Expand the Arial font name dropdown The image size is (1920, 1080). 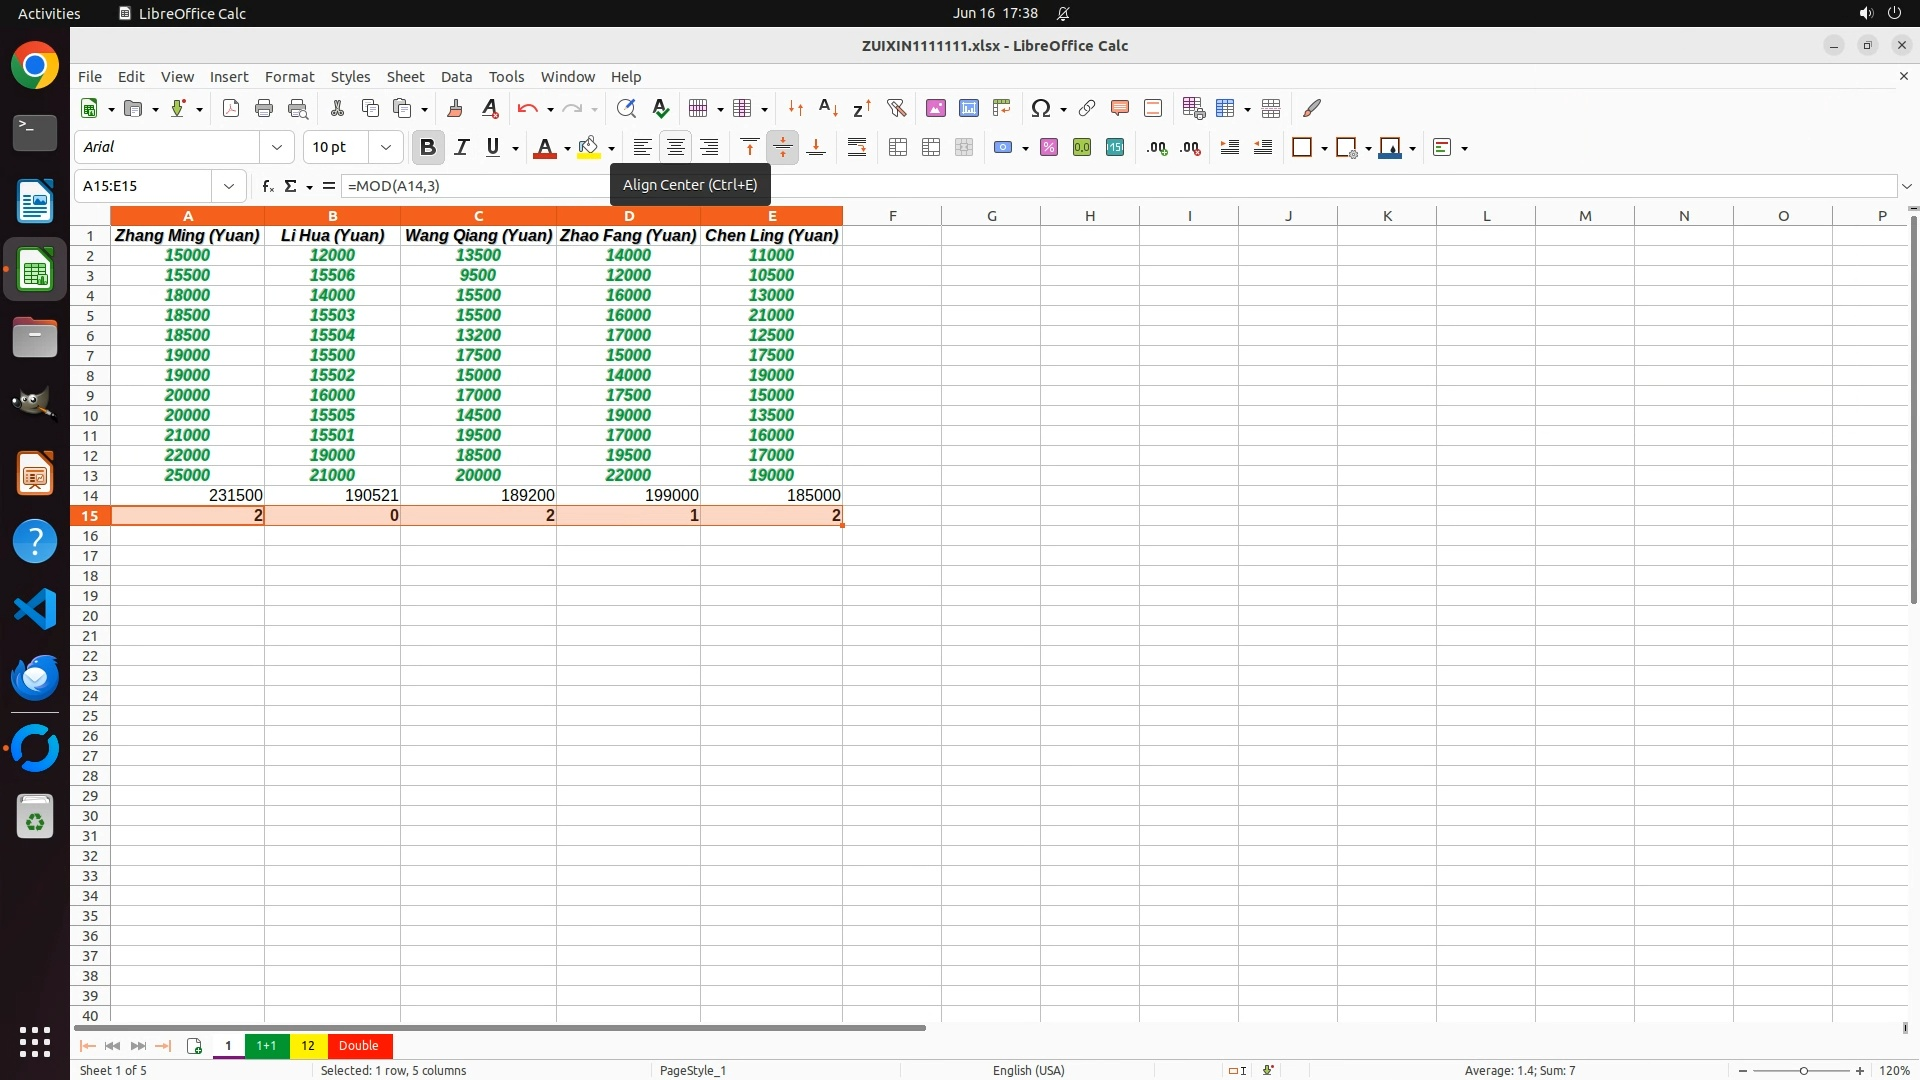[x=277, y=147]
